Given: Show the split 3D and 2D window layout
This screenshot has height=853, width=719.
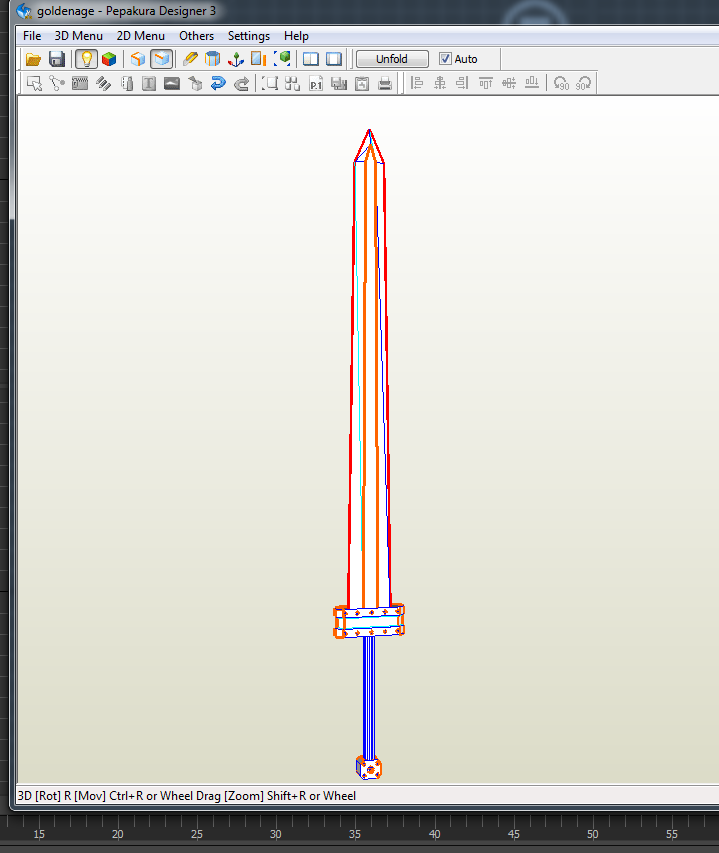Looking at the screenshot, I should click(x=311, y=59).
